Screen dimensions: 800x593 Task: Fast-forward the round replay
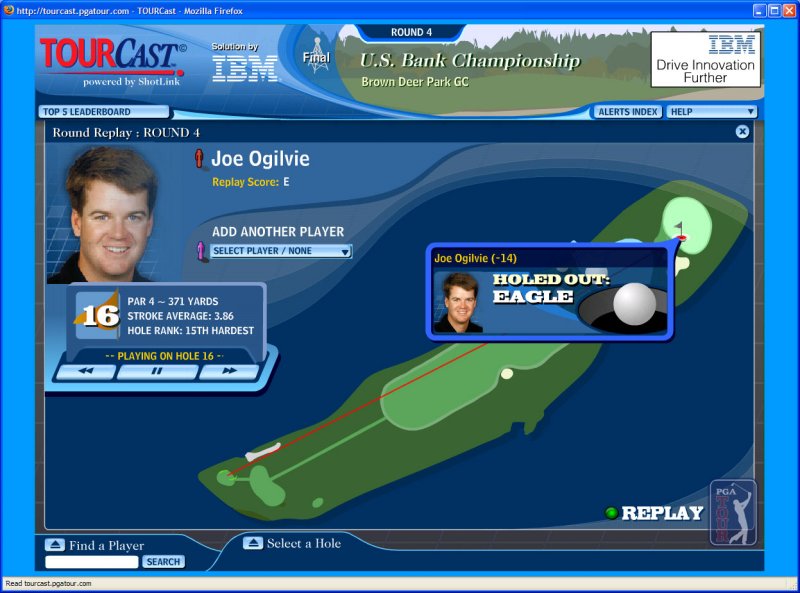pyautogui.click(x=229, y=371)
